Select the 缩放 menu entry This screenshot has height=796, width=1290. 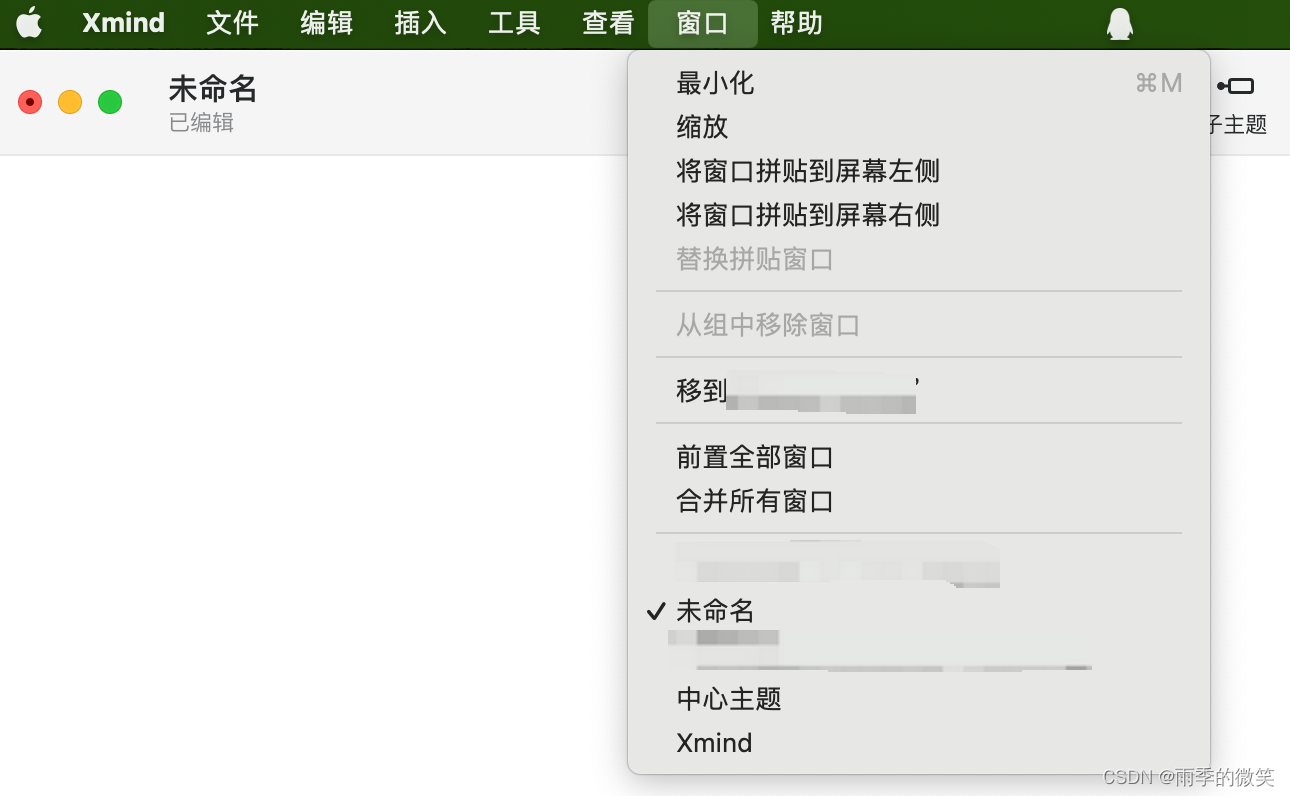coord(919,127)
